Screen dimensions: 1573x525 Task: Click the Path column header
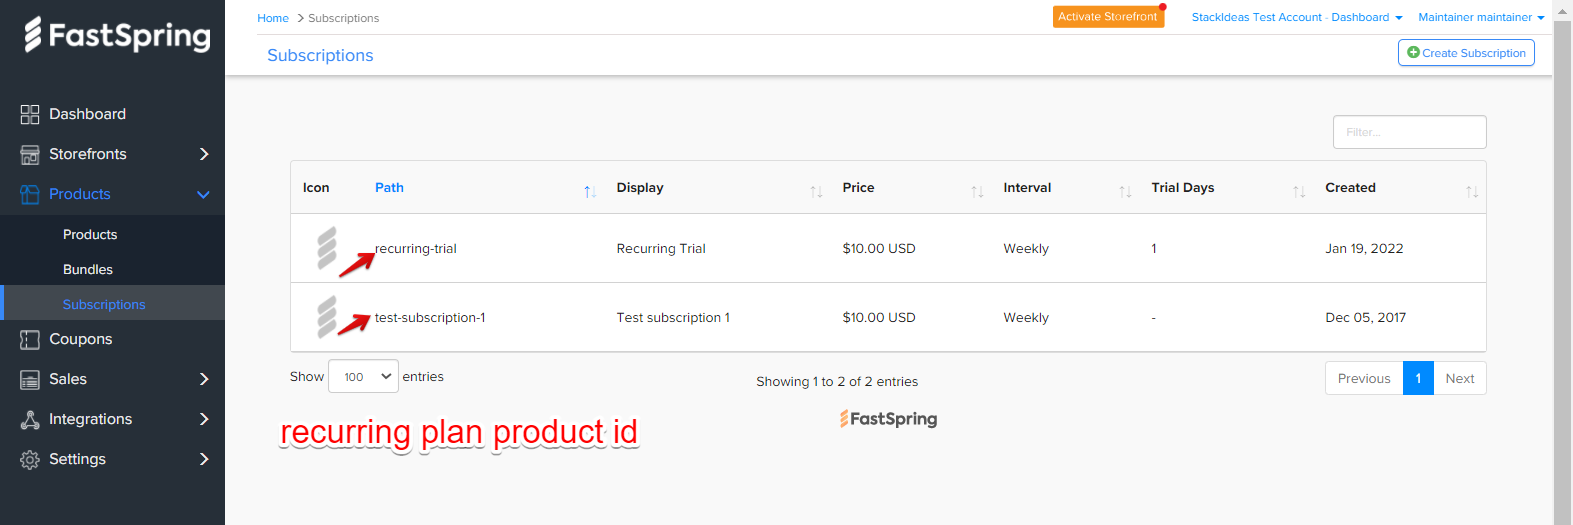click(x=389, y=187)
